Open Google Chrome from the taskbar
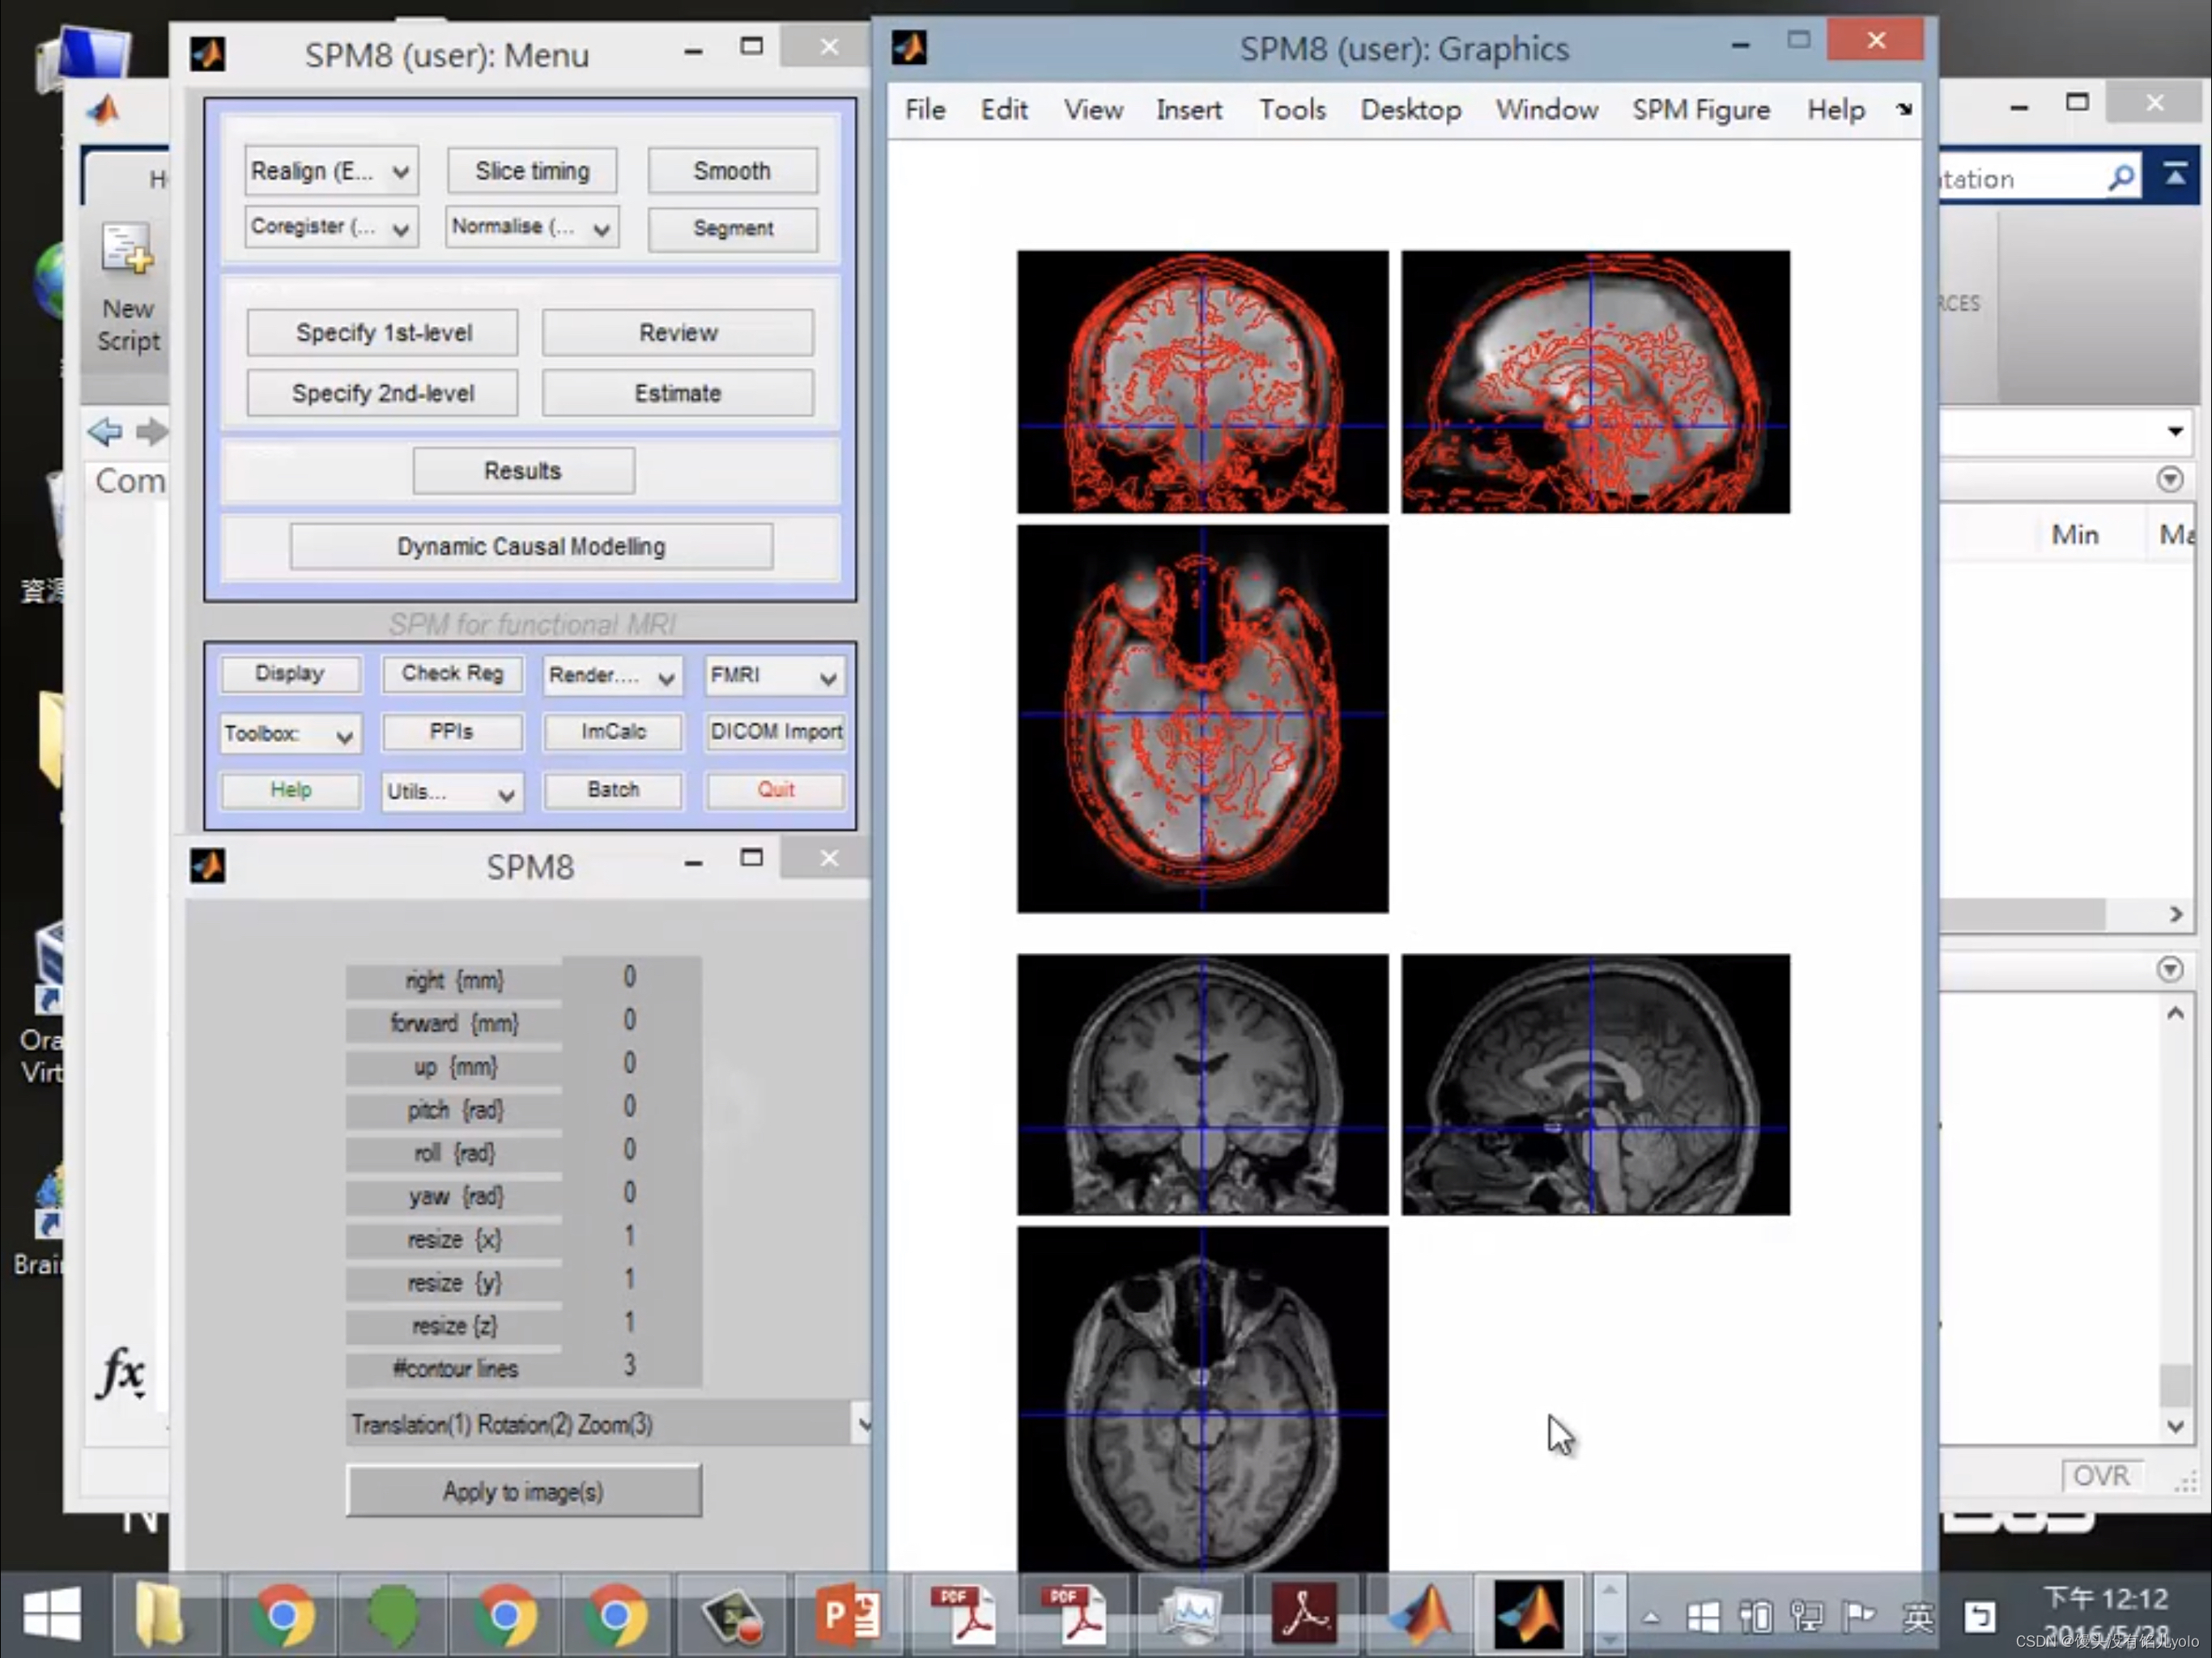This screenshot has height=1658, width=2212. tap(285, 1615)
